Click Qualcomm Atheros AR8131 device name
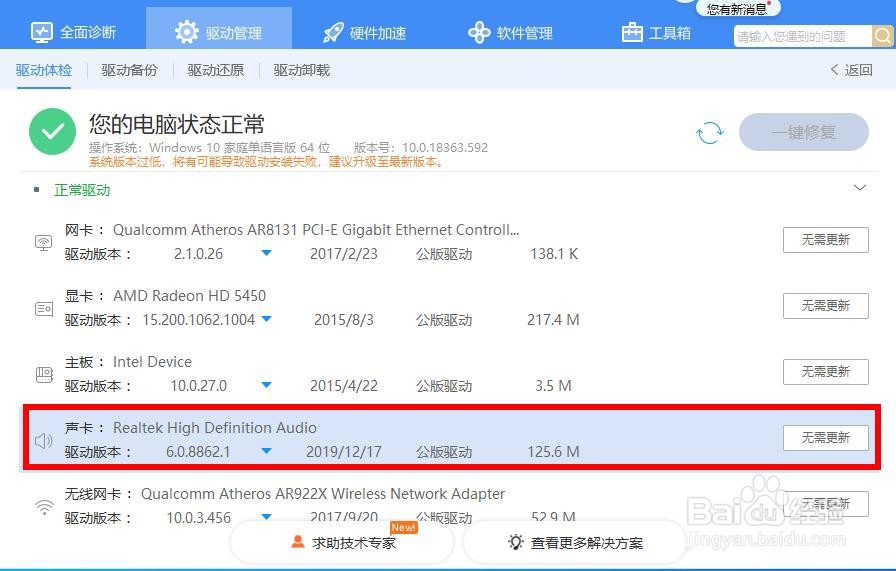Screen dimensions: 896x571 (x=316, y=230)
